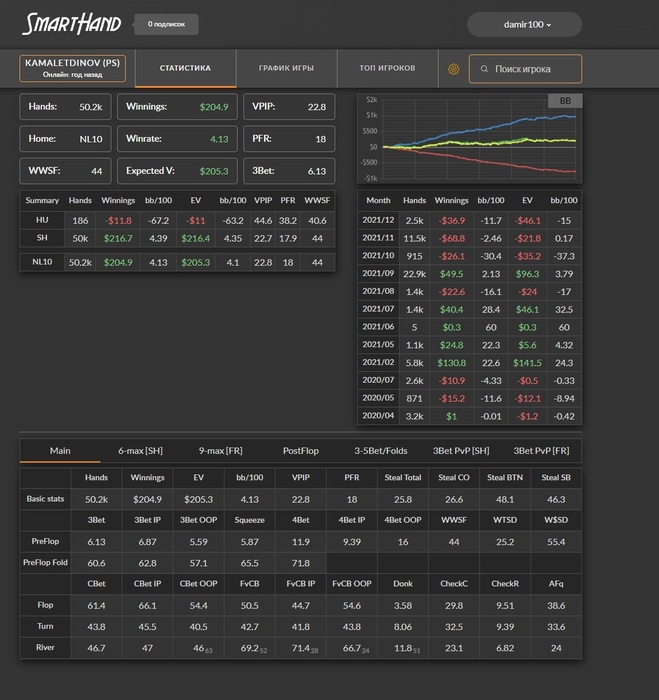Select the HU row in Summary
The width and height of the screenshot is (659, 700).
(177, 221)
